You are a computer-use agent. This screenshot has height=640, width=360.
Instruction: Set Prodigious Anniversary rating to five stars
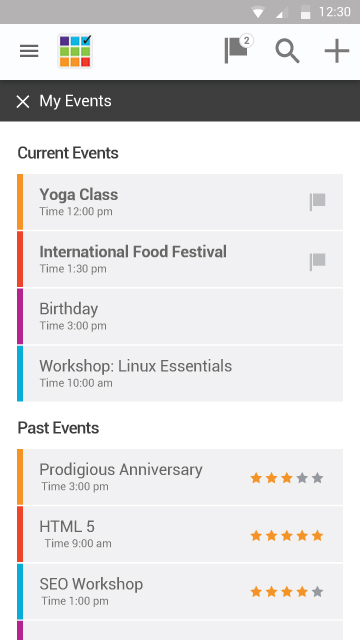tap(318, 478)
